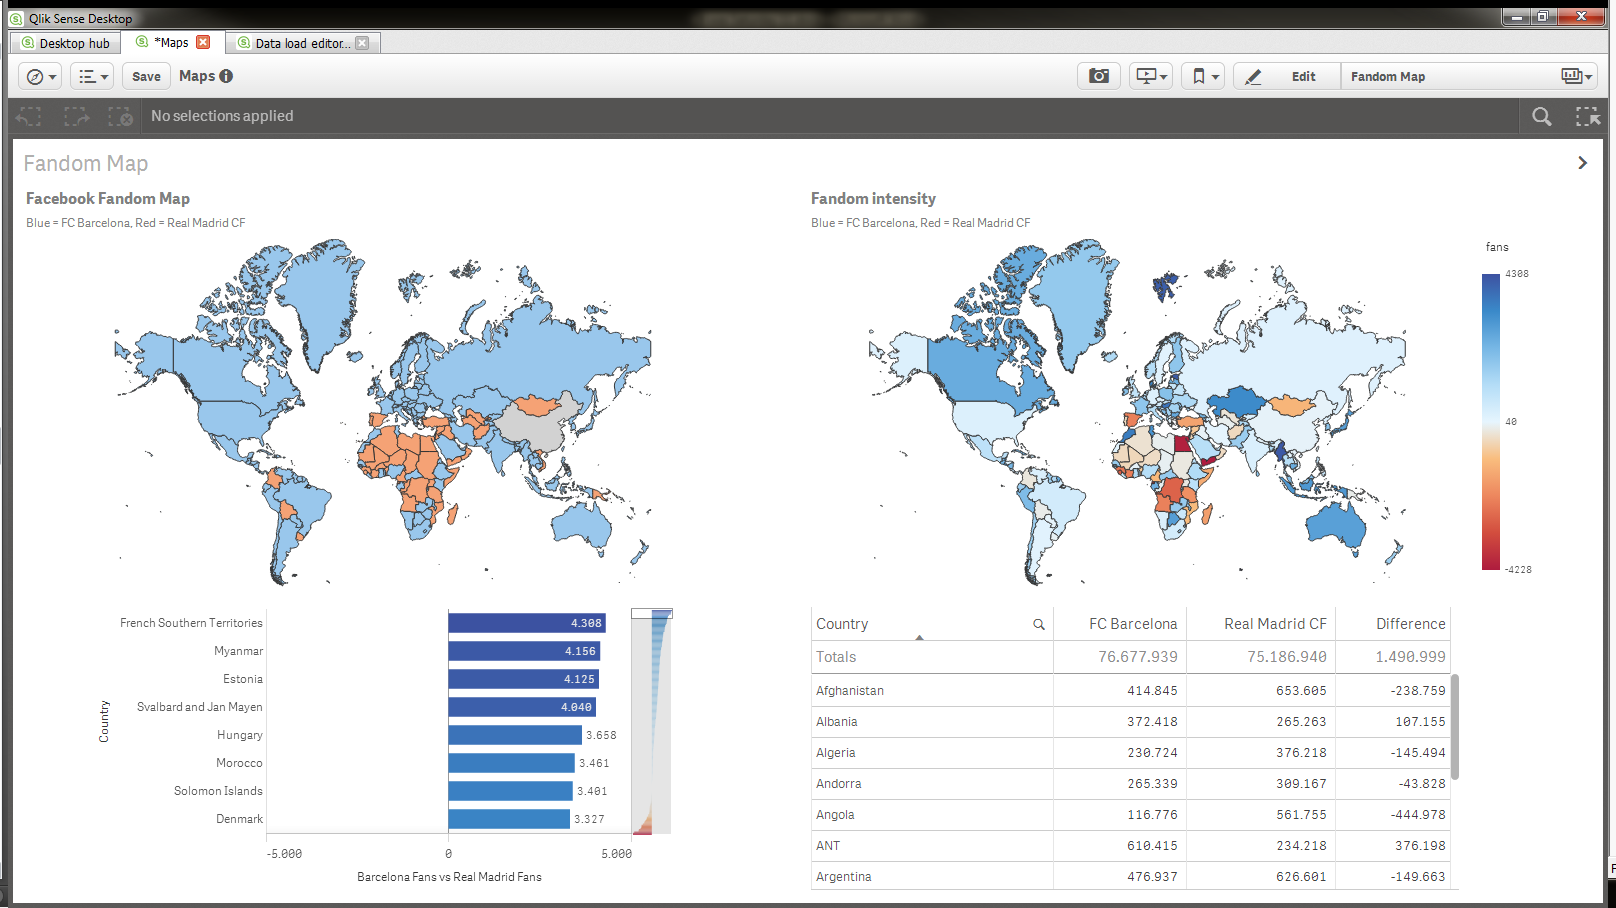Click Totals difference 1.490.999

coord(1410,657)
